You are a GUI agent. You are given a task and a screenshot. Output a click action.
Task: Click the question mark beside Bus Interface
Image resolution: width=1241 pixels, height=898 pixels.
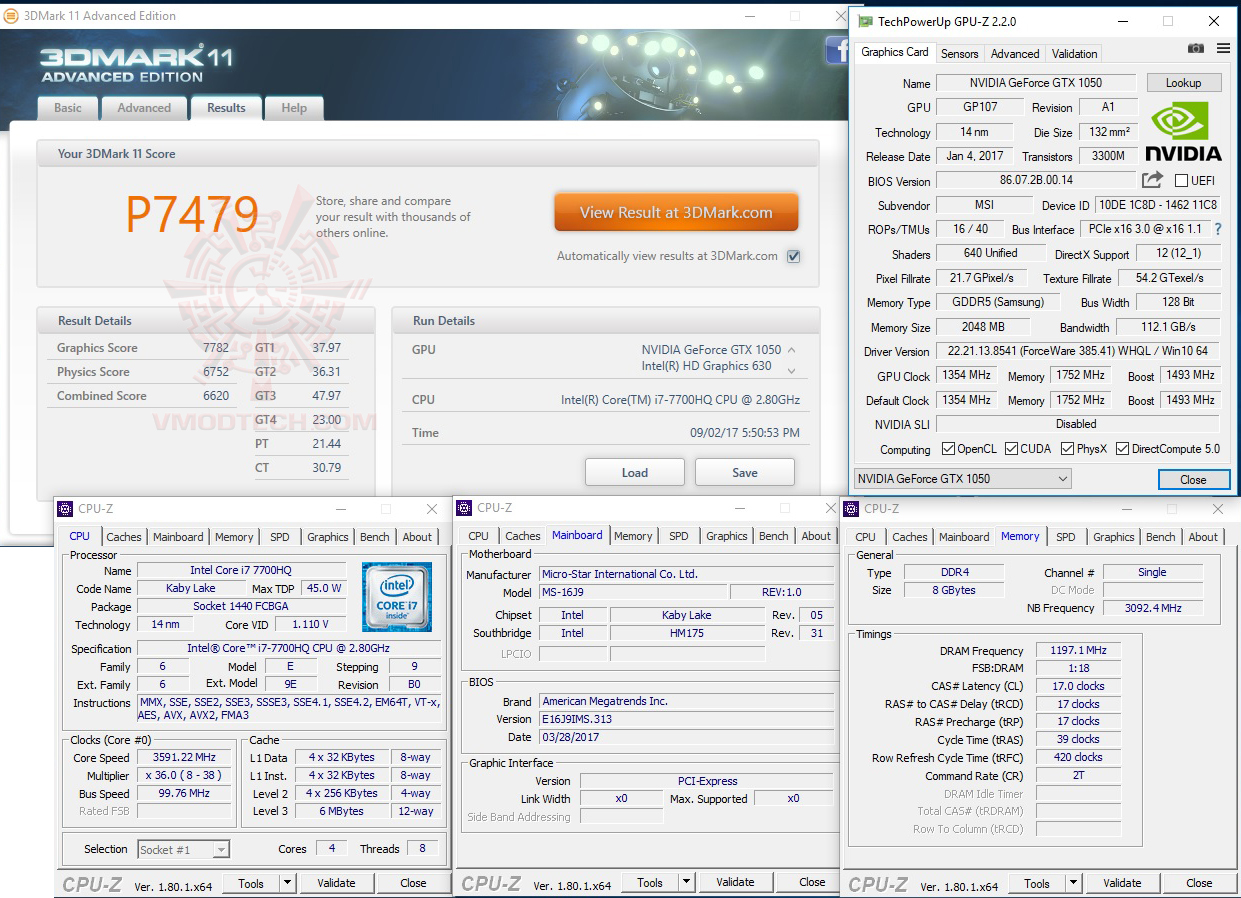(x=1217, y=228)
